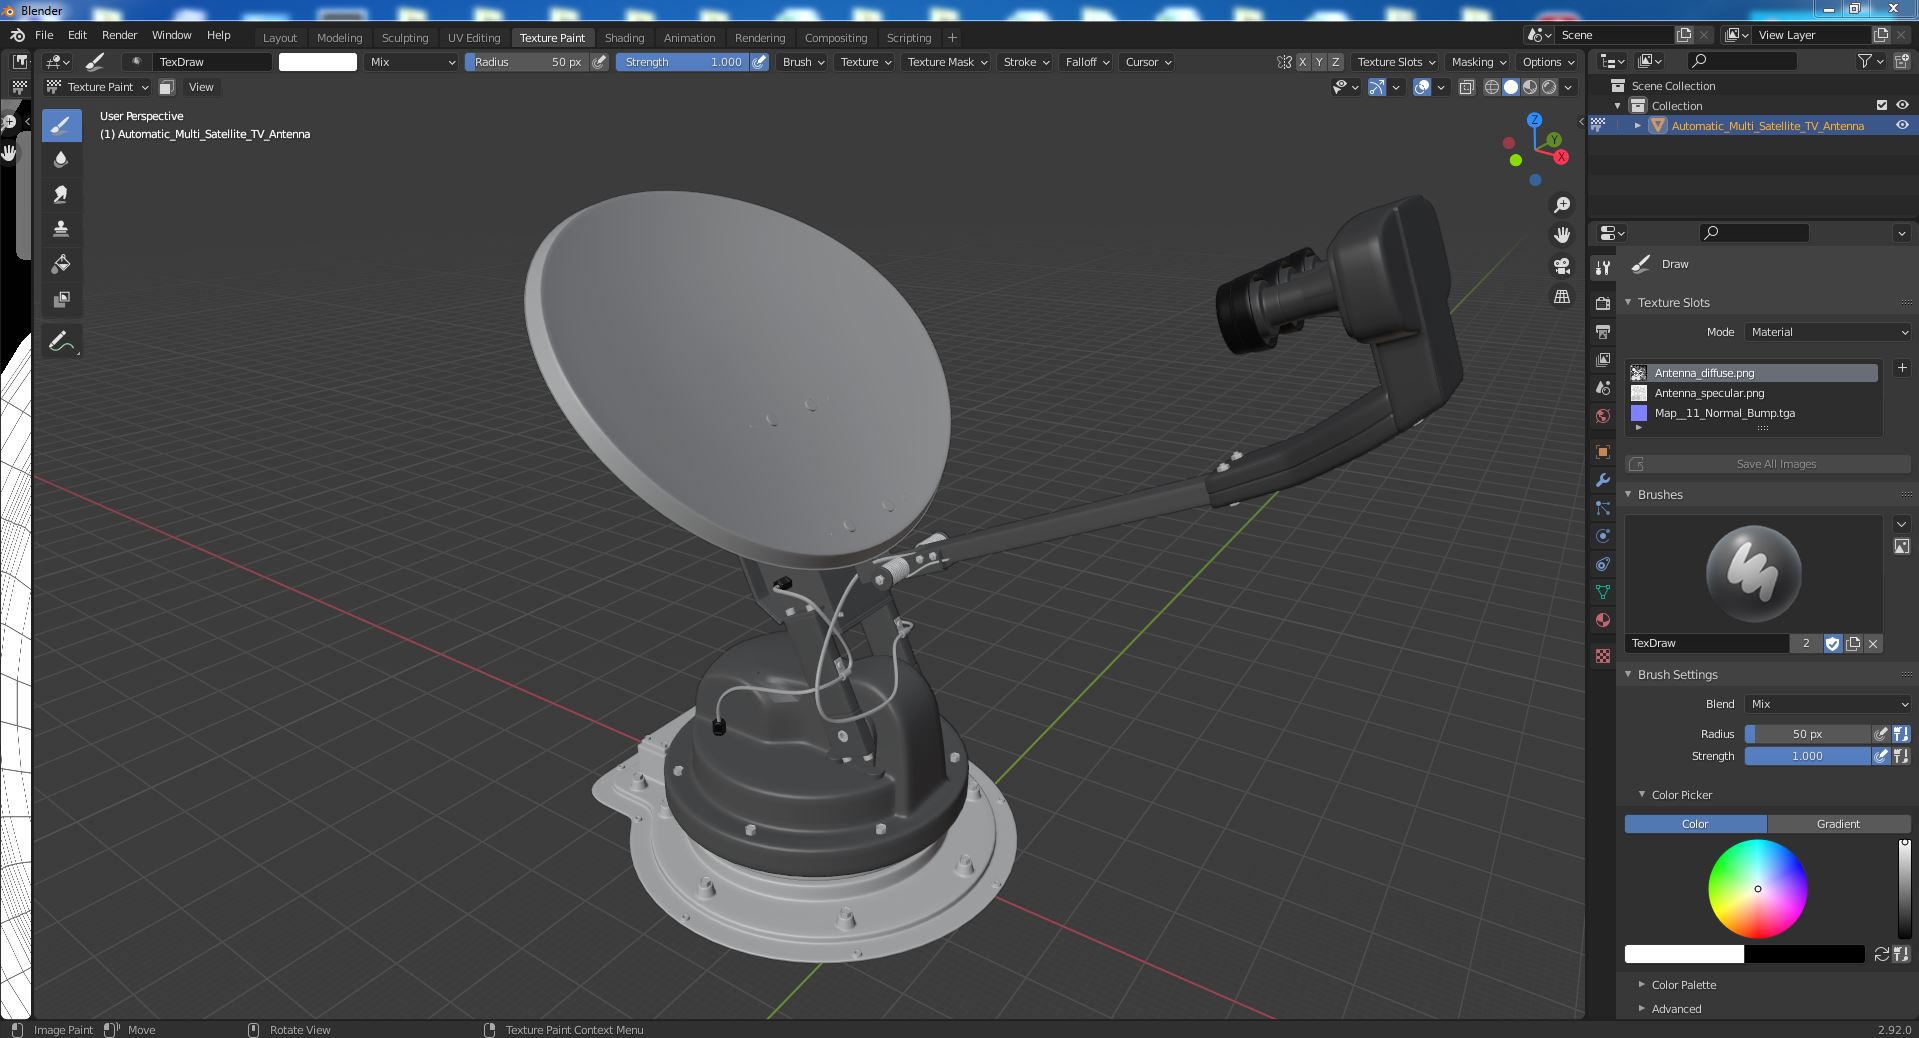
Task: Click the zoom viewport icon
Action: [x=1562, y=205]
